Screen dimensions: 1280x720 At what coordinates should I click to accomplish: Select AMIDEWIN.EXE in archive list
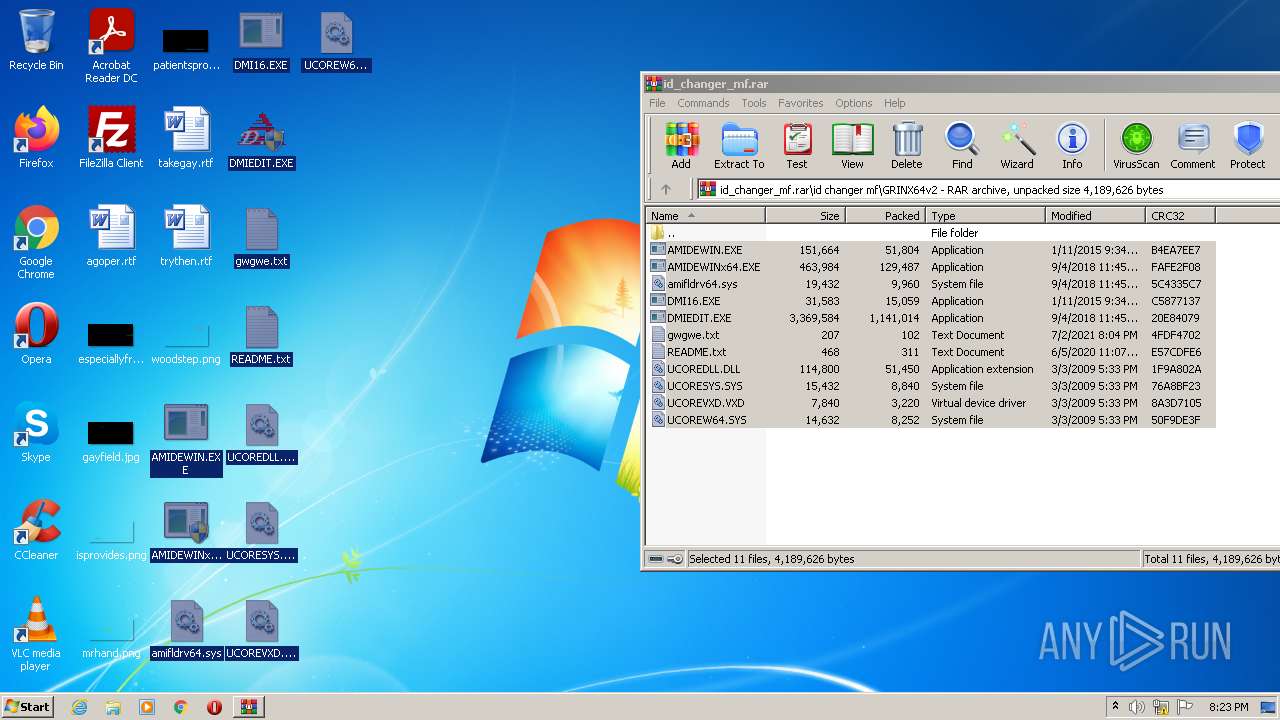[x=931, y=250]
